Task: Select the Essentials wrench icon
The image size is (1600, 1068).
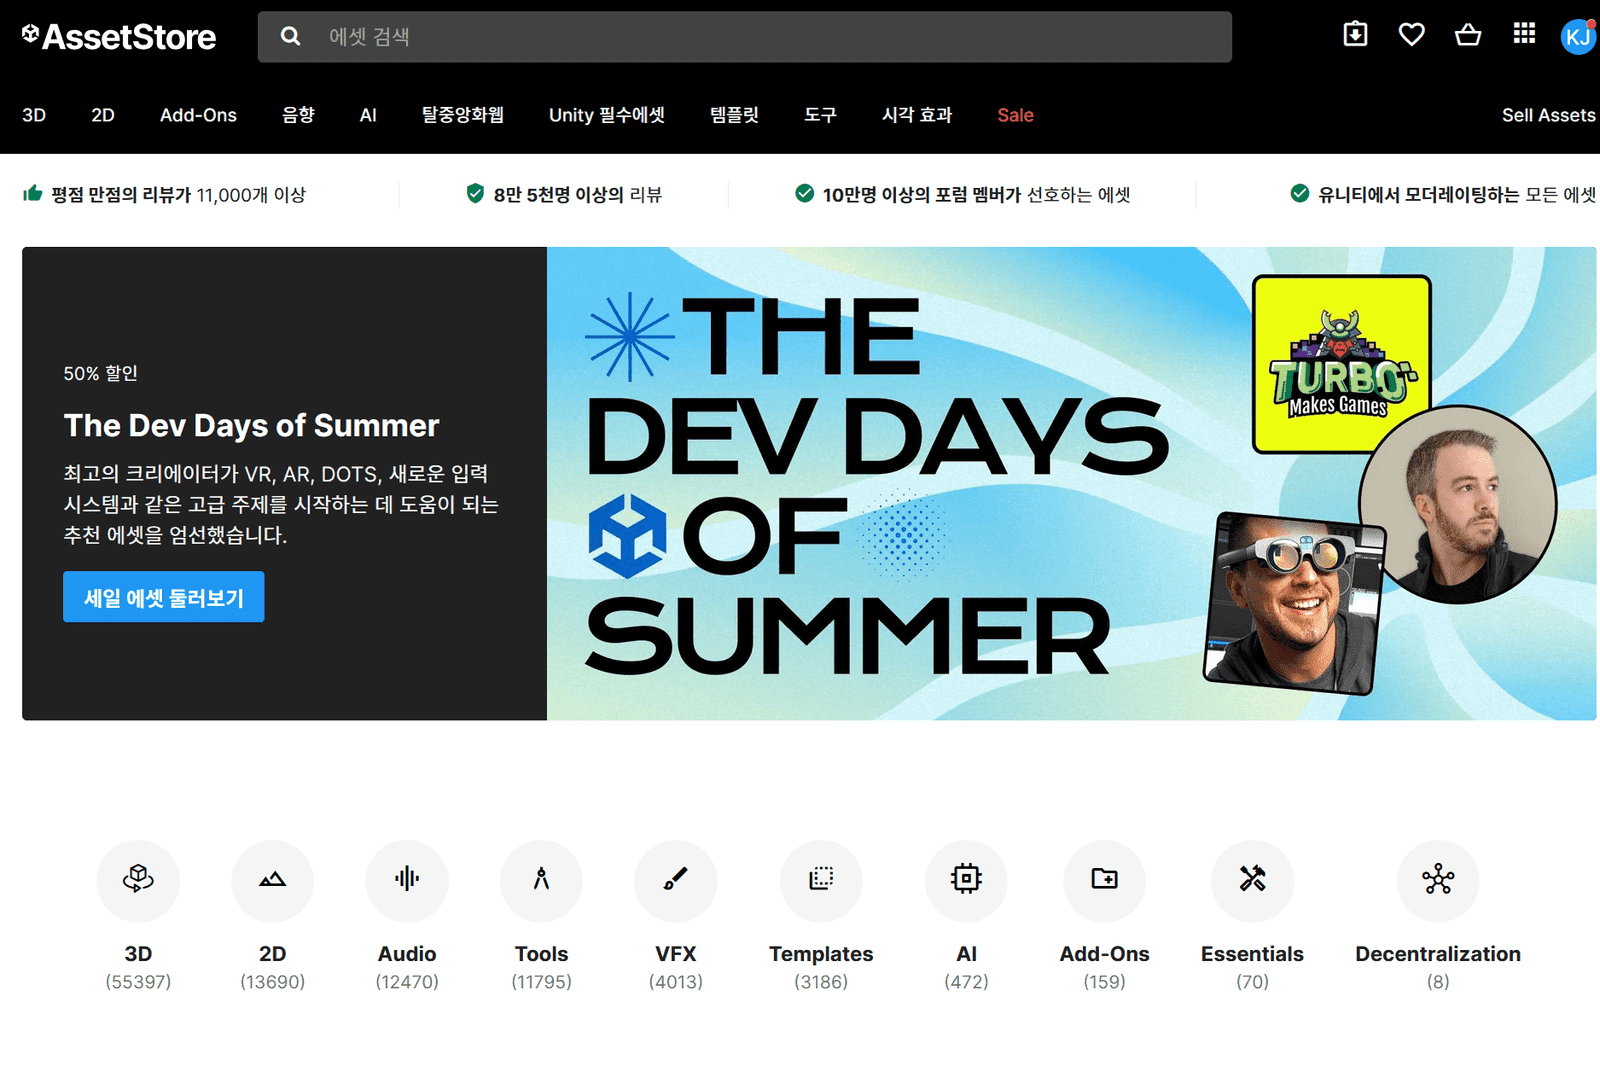Action: pos(1252,880)
